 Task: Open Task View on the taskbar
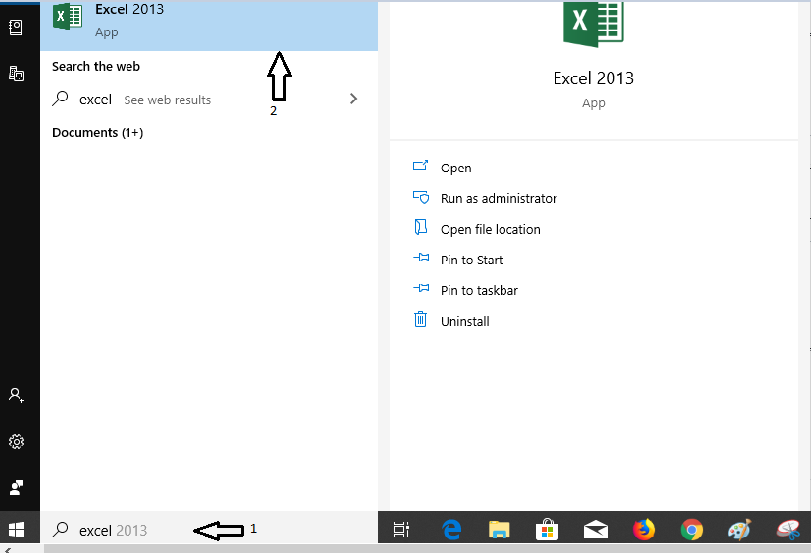click(401, 529)
